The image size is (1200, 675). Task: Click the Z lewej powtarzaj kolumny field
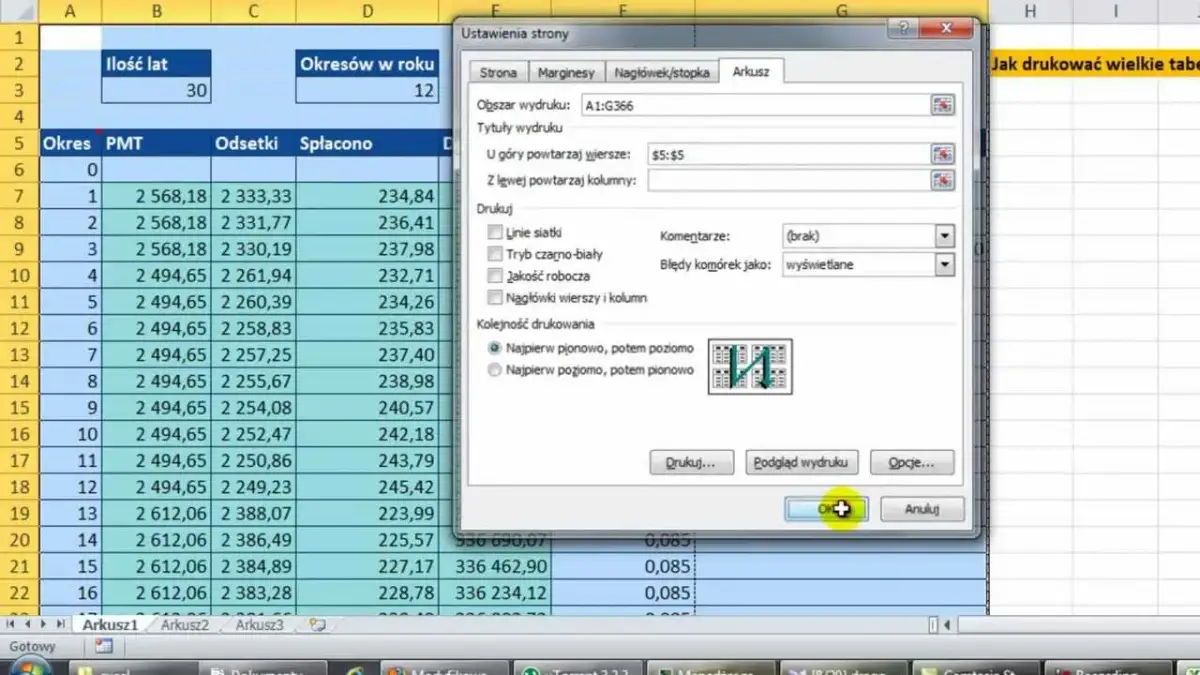pyautogui.click(x=788, y=180)
